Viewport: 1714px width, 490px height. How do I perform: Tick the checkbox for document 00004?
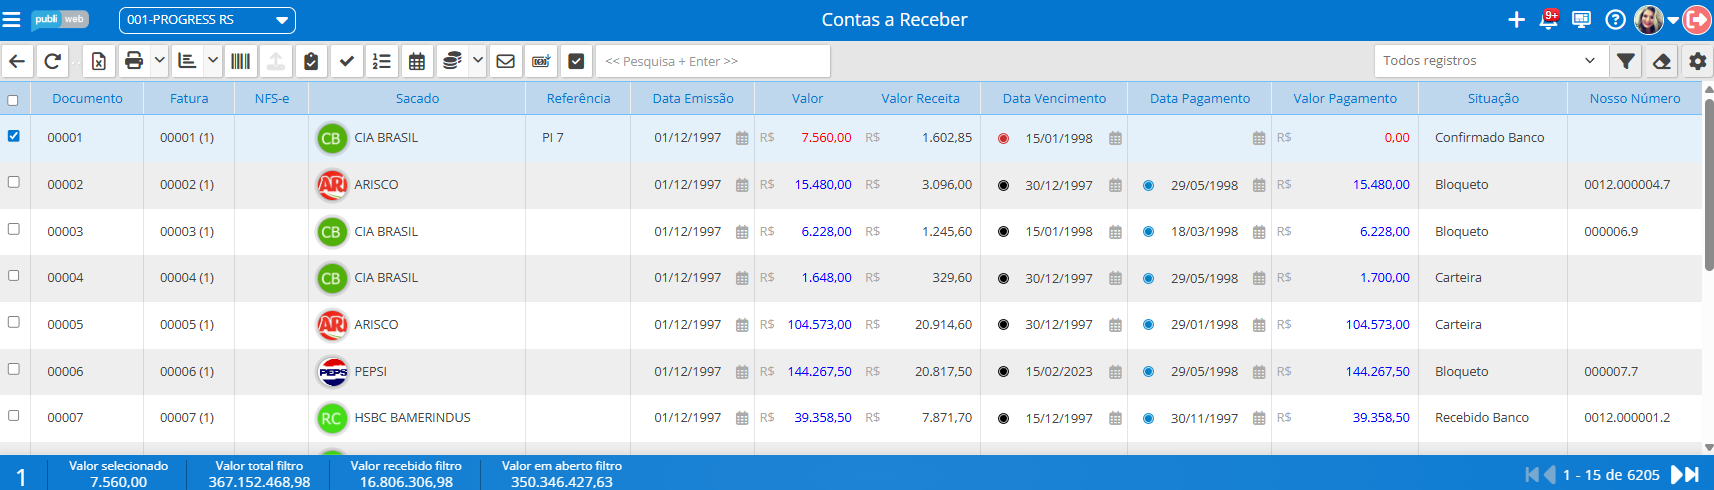pyautogui.click(x=14, y=276)
